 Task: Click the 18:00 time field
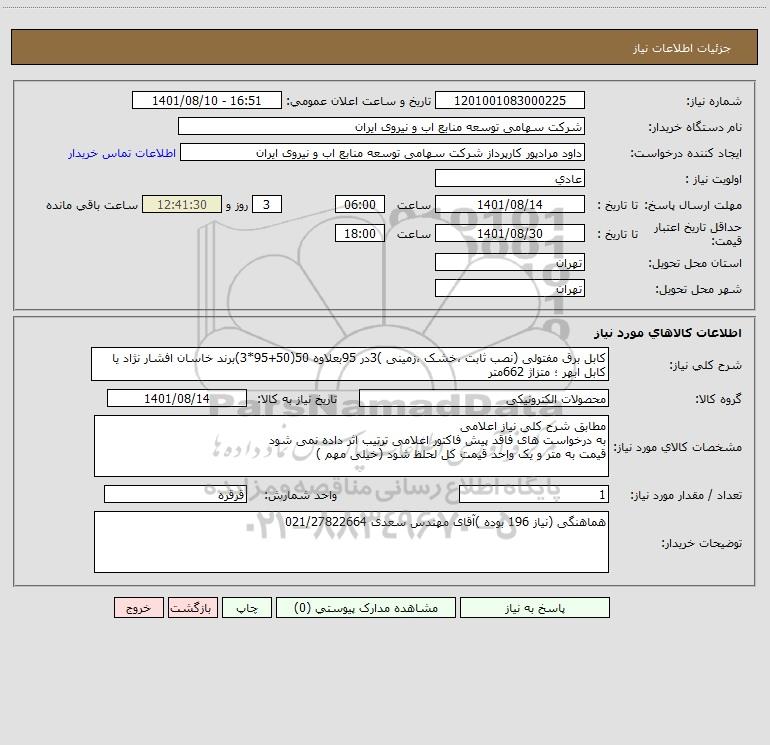359,234
